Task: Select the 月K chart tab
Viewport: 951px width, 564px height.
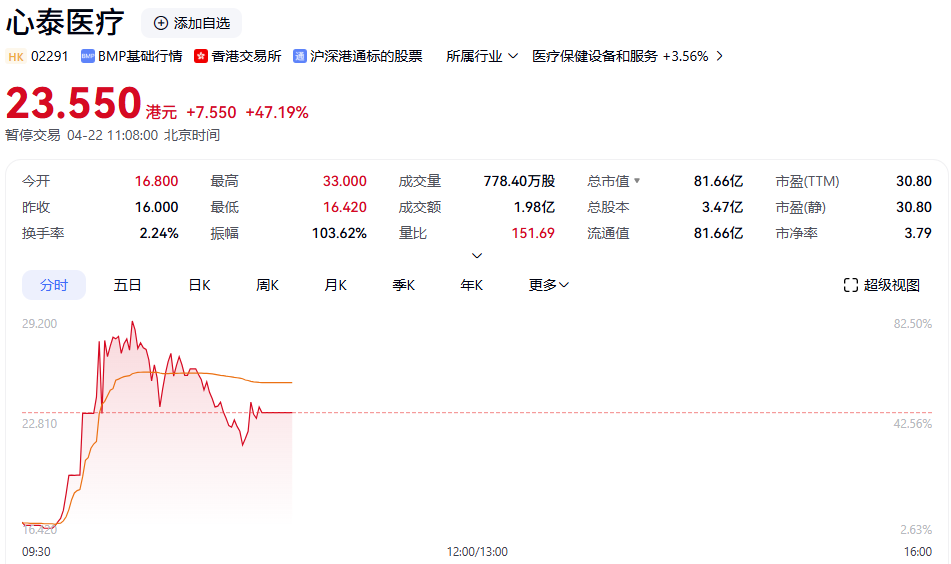Action: (335, 285)
